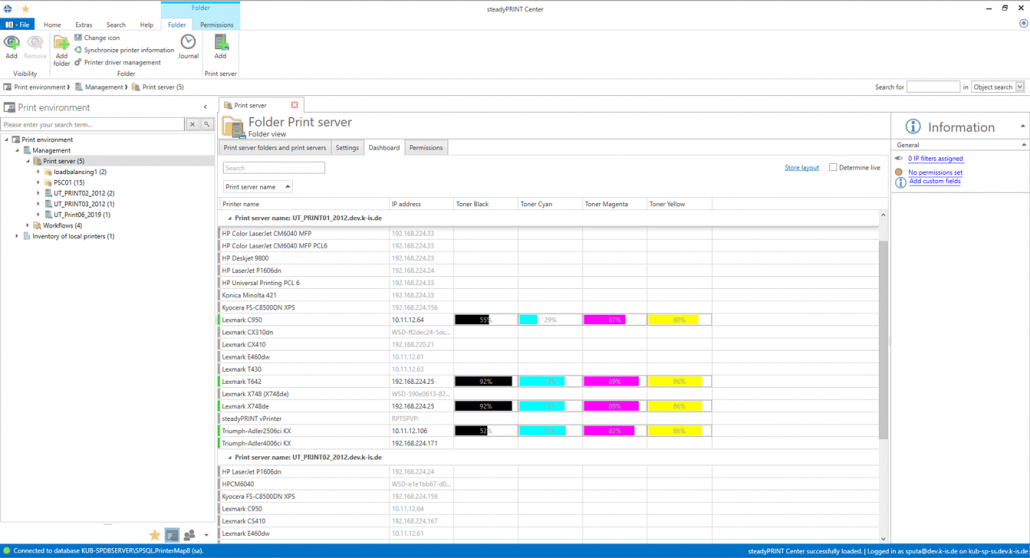Click the favorites star at panel bottom
Viewport: 1030px width, 558px height.
tap(154, 535)
